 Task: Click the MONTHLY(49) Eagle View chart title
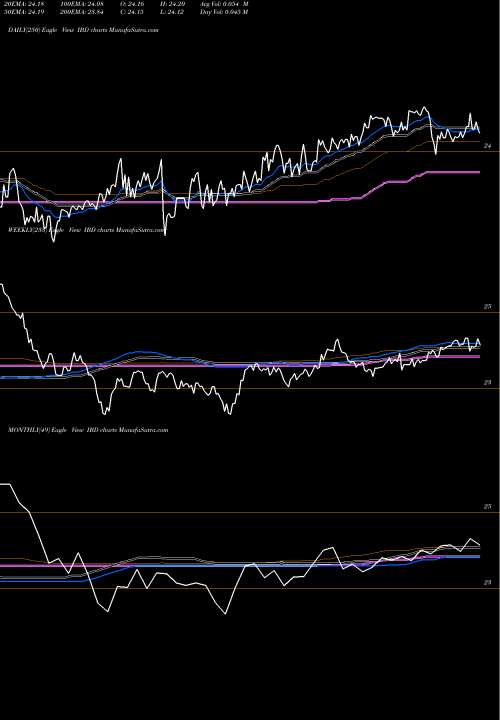[88, 430]
